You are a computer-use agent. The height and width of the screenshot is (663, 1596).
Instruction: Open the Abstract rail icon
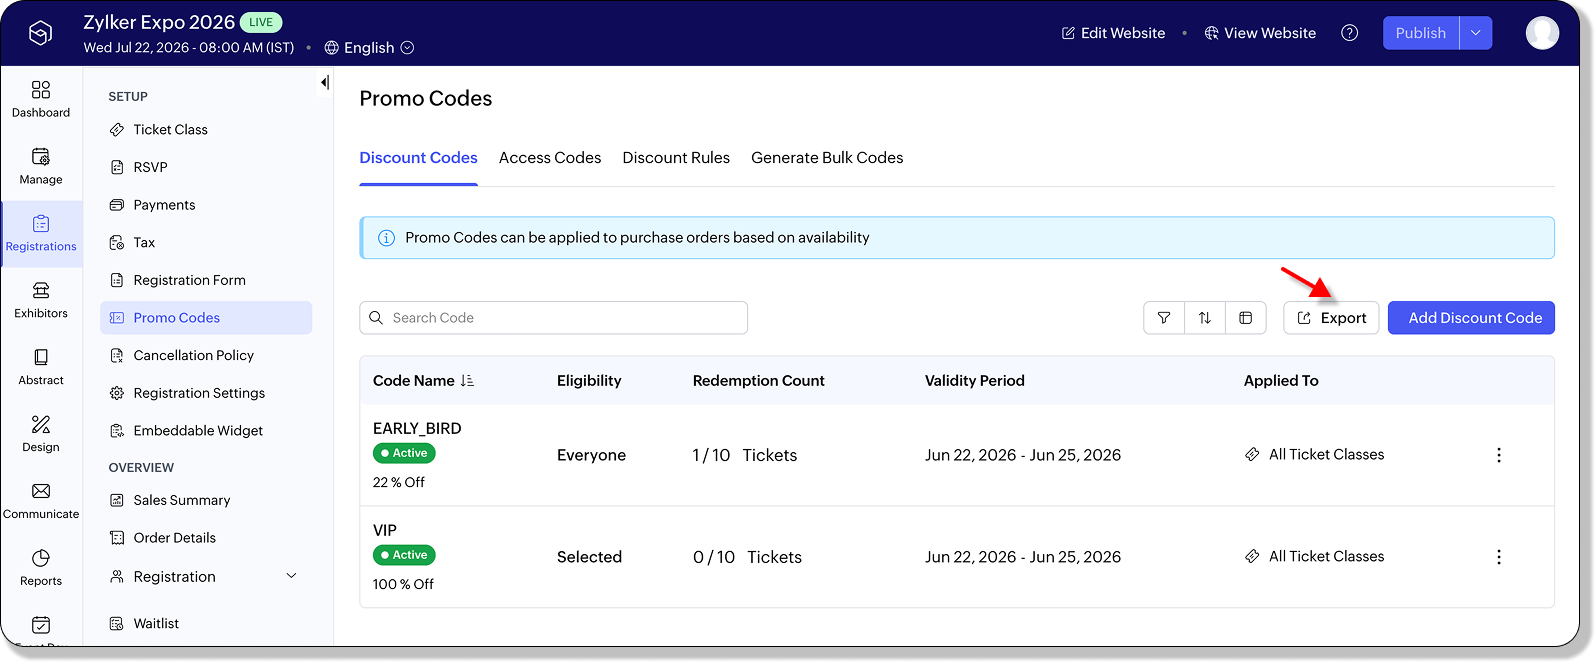pyautogui.click(x=41, y=358)
